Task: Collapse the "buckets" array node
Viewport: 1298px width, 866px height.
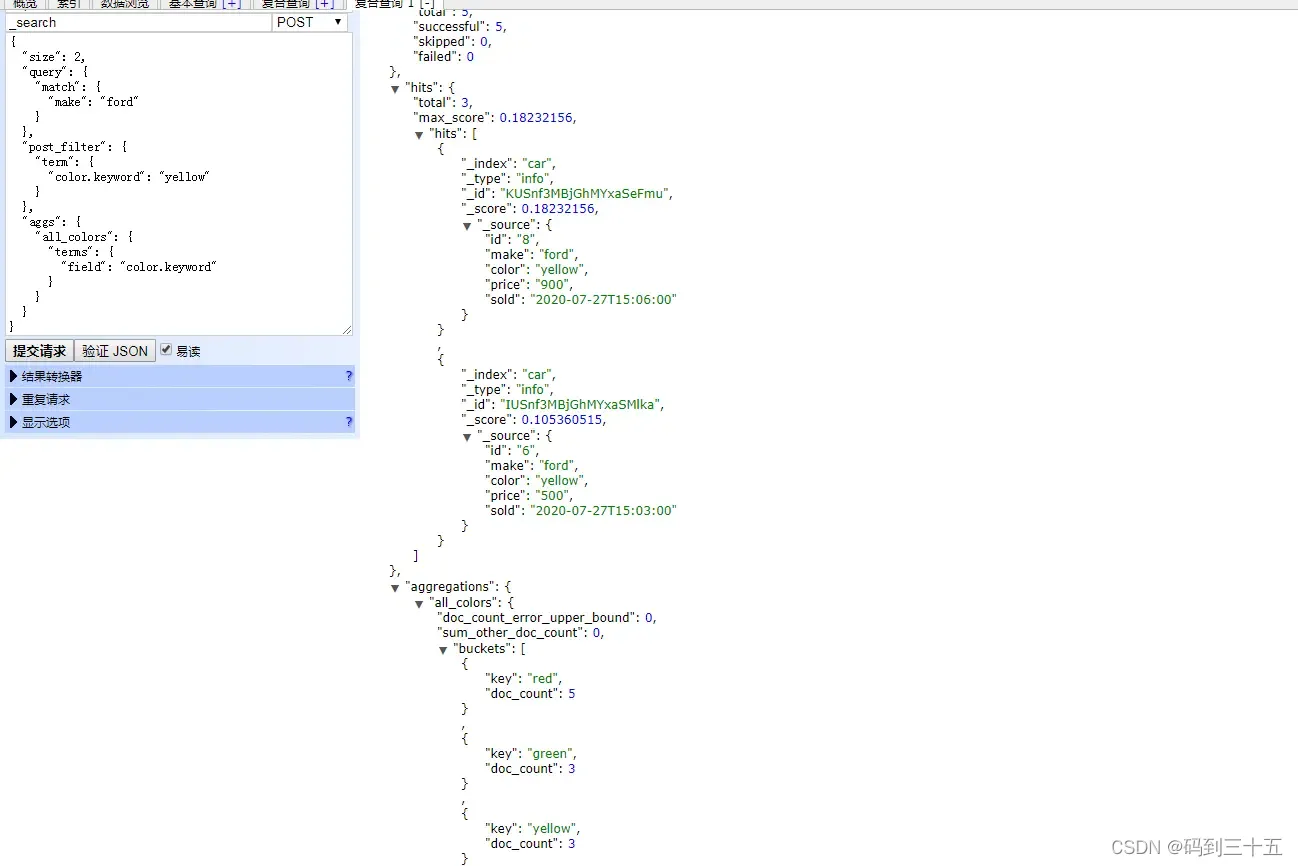Action: pos(443,649)
